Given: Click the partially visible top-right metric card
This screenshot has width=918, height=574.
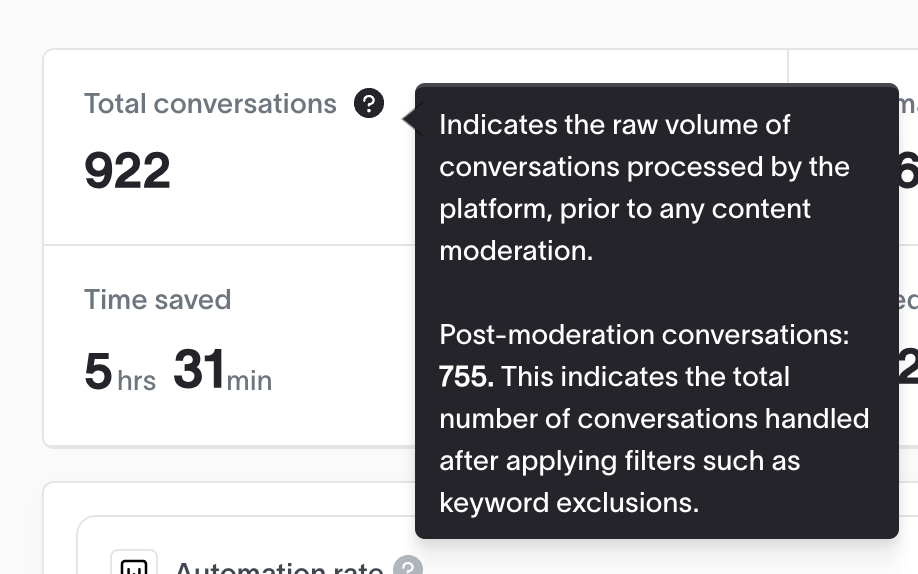Looking at the screenshot, I should point(853,148).
